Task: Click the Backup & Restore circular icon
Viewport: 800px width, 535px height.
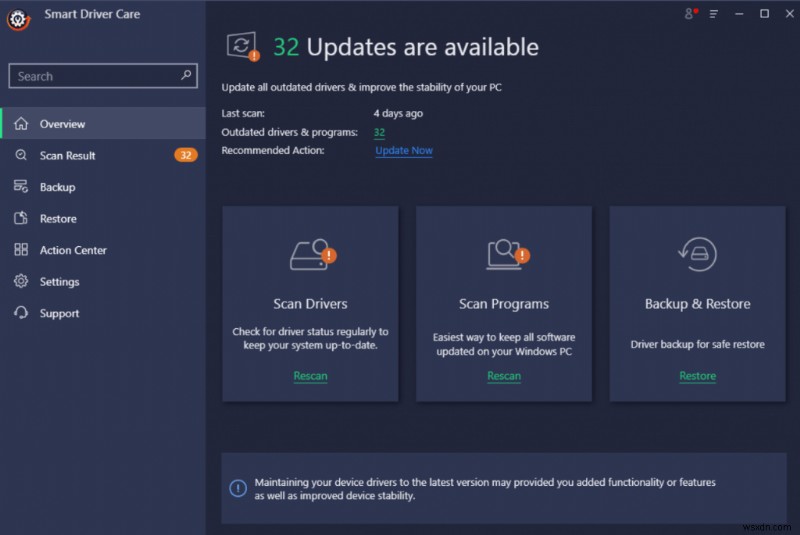Action: point(697,254)
